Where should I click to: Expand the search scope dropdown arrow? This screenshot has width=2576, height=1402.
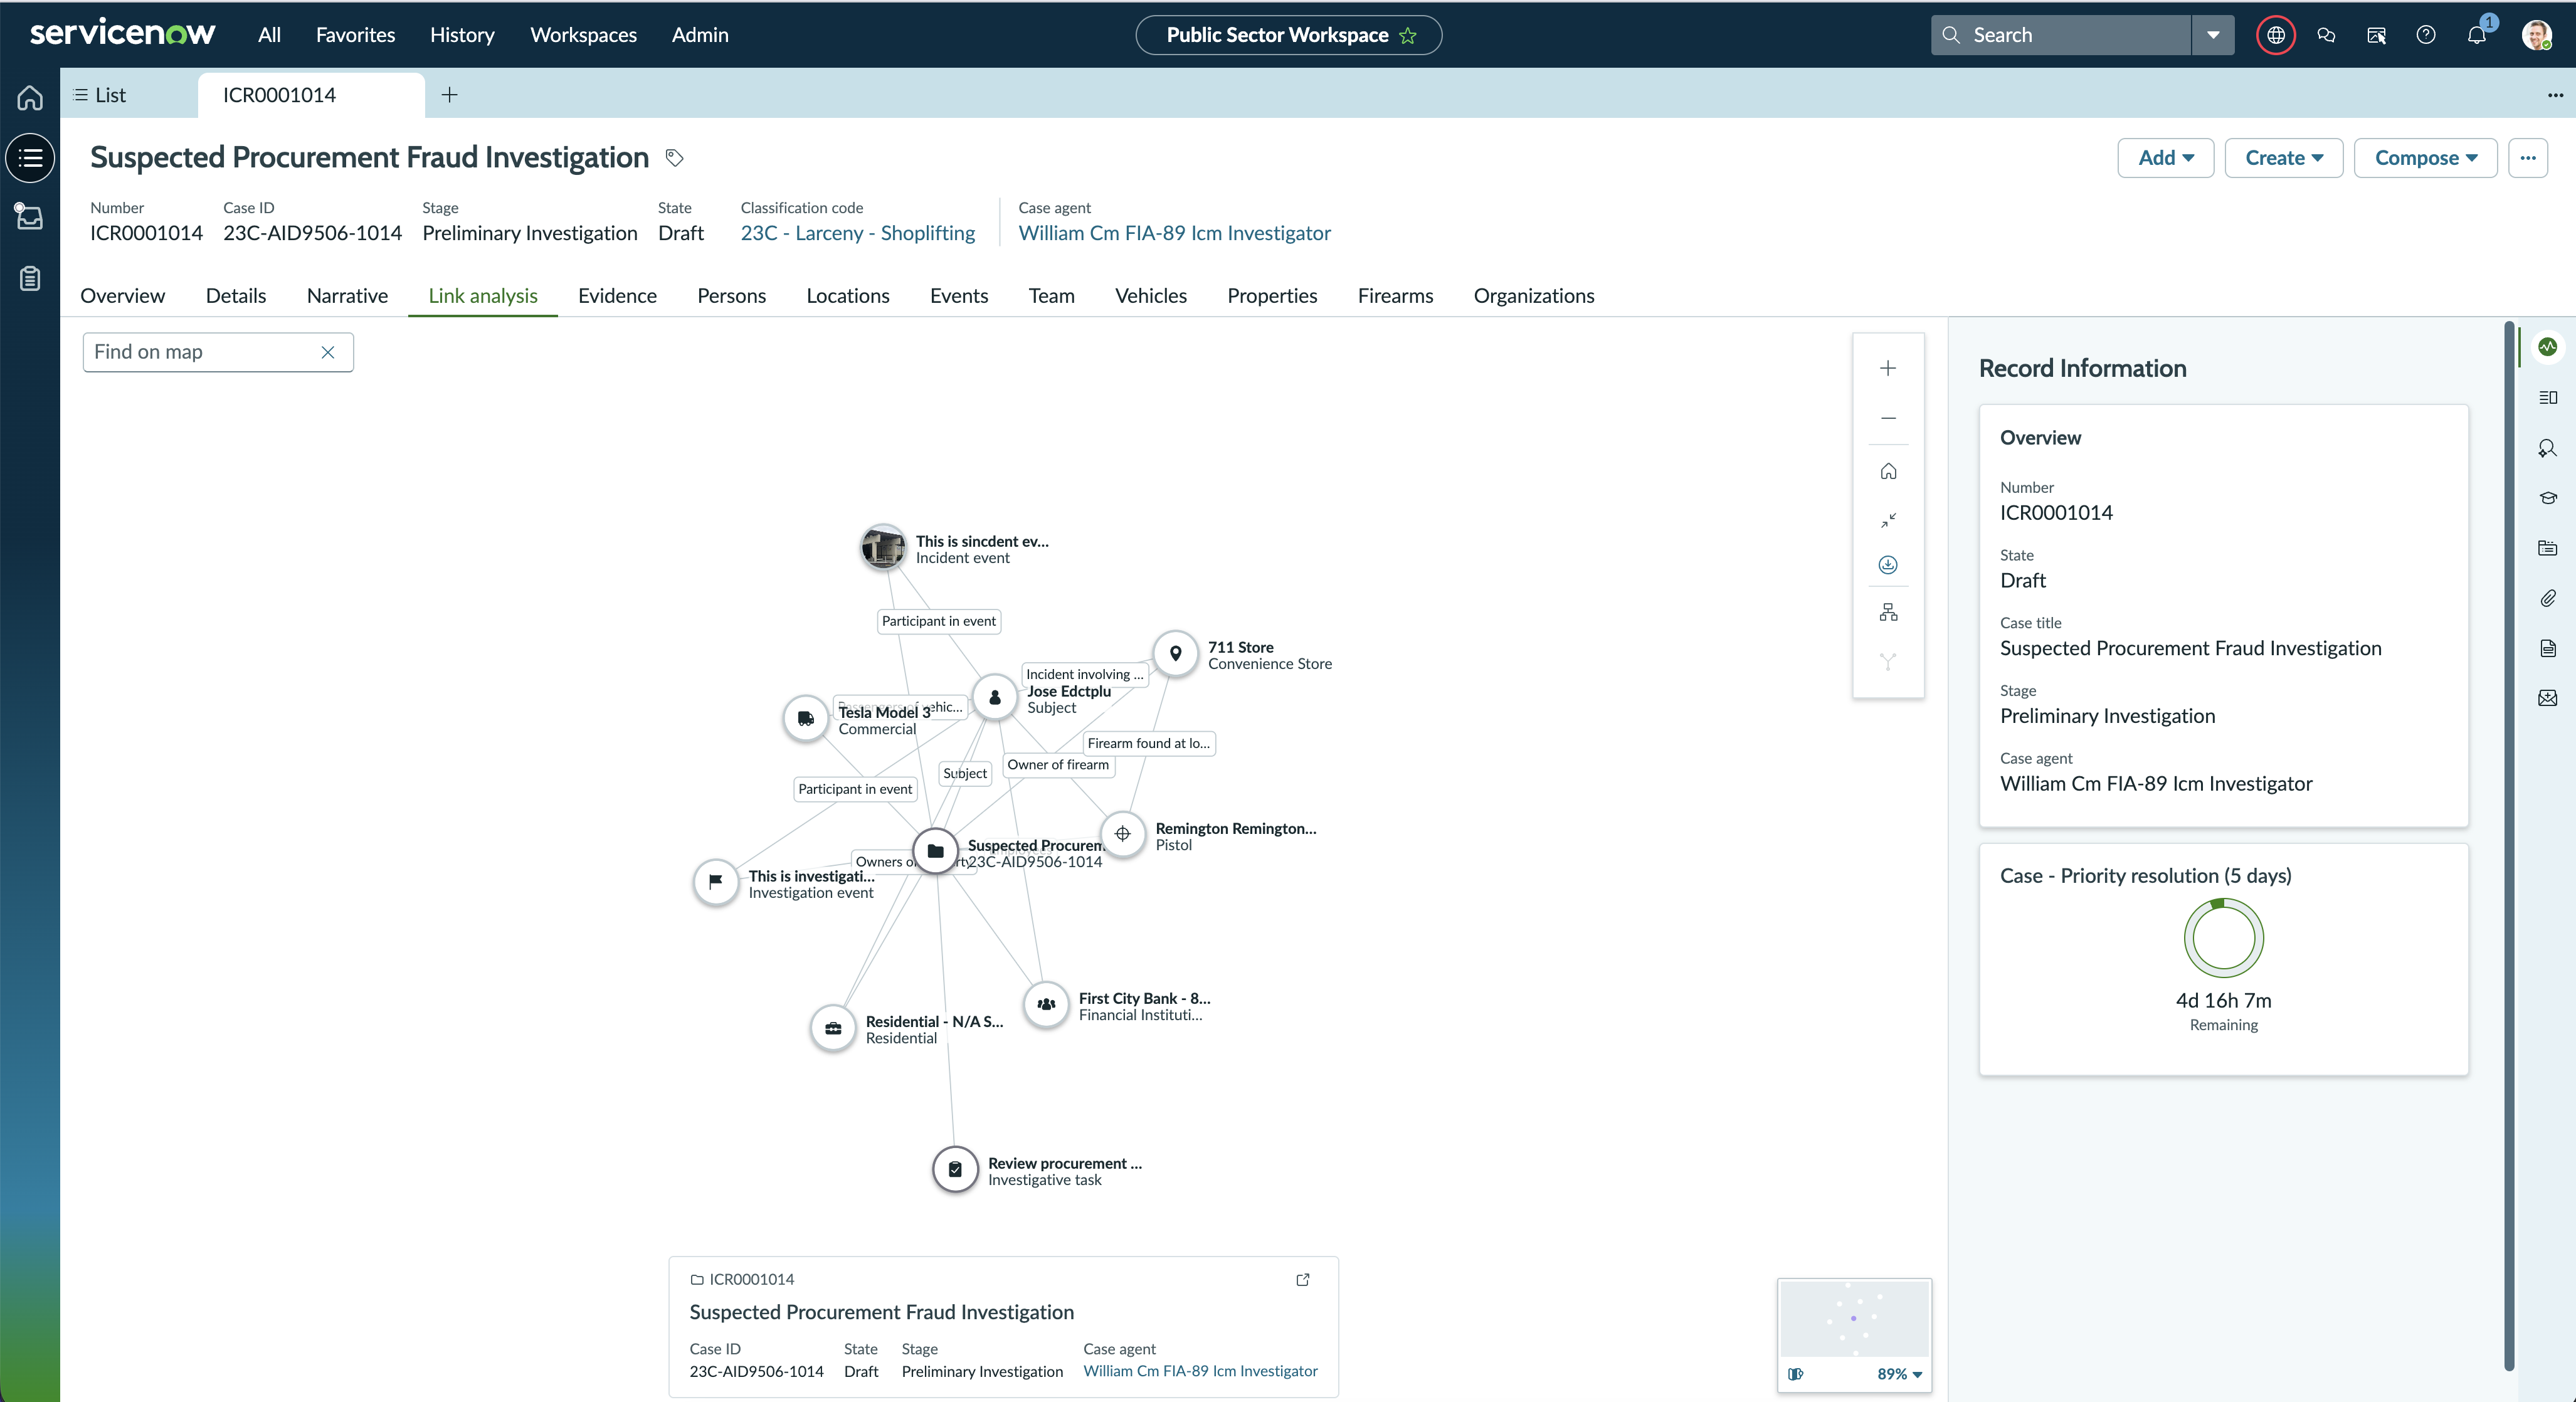point(2212,35)
